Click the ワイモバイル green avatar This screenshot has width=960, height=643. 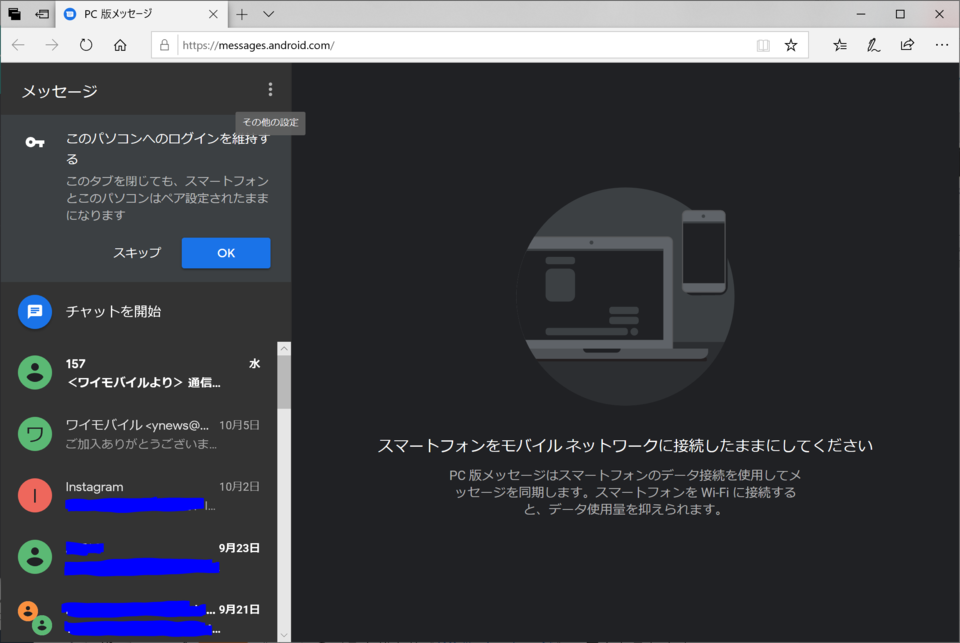pos(35,434)
